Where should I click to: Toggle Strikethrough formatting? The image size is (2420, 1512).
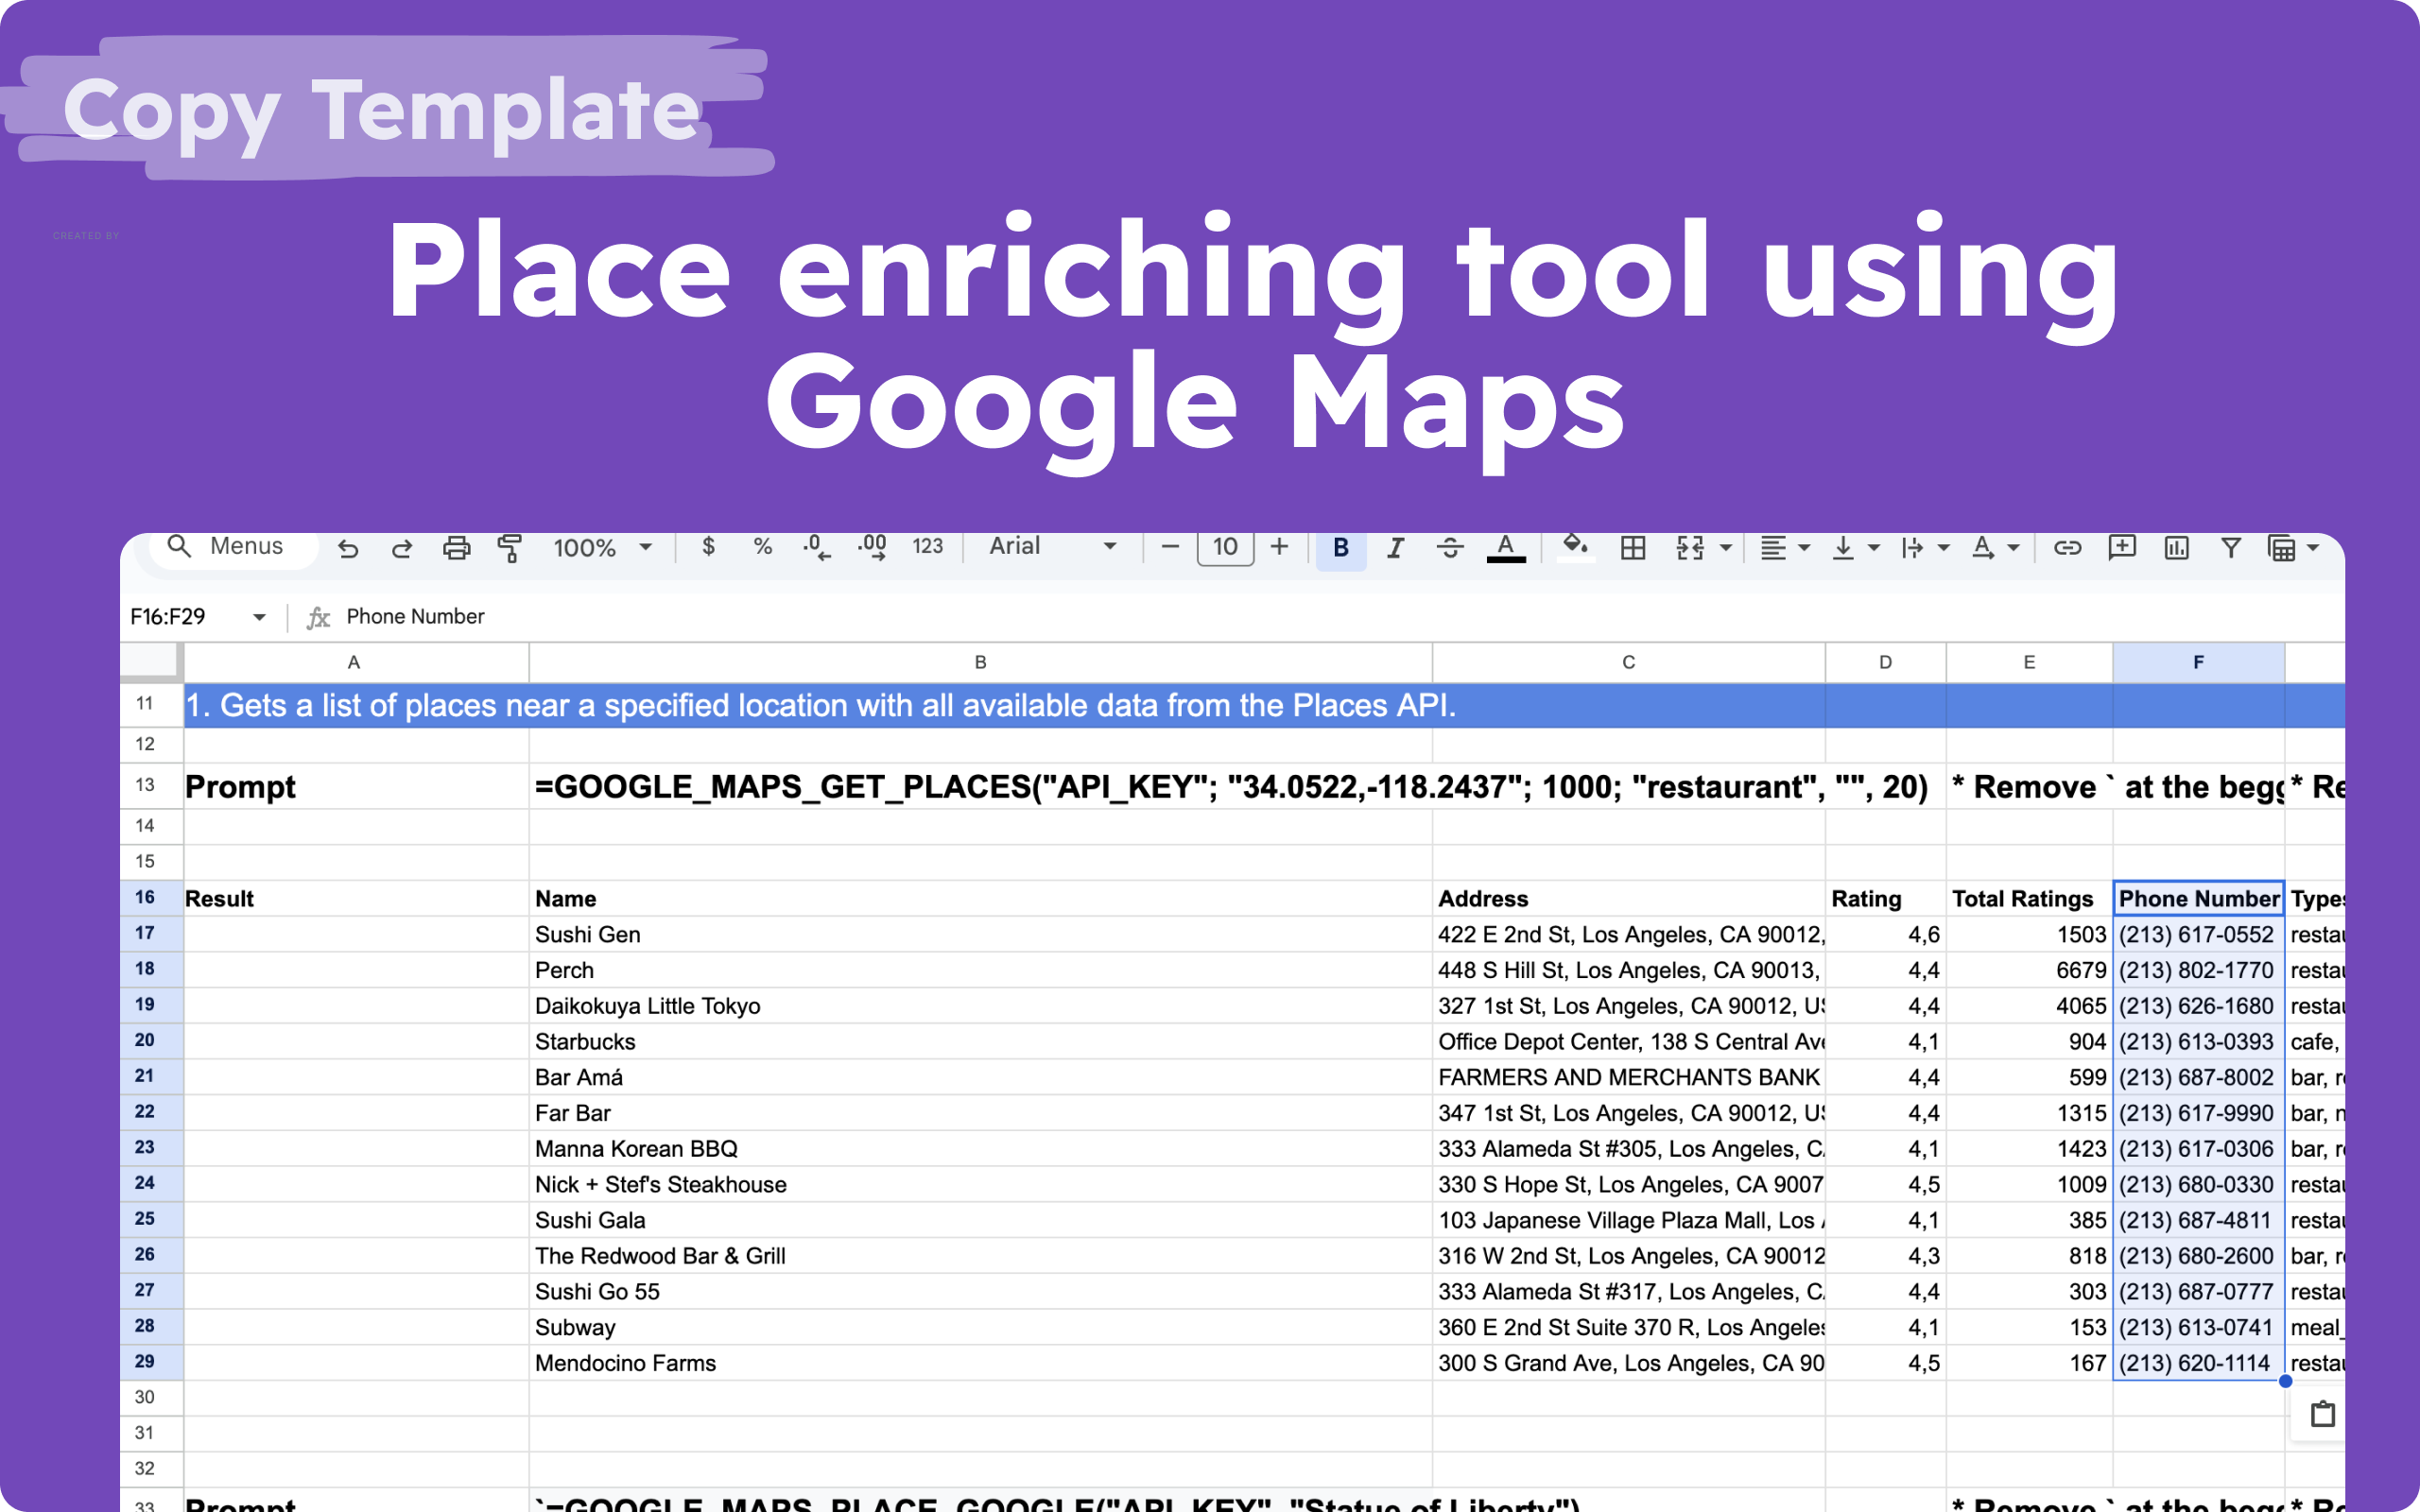click(1450, 547)
